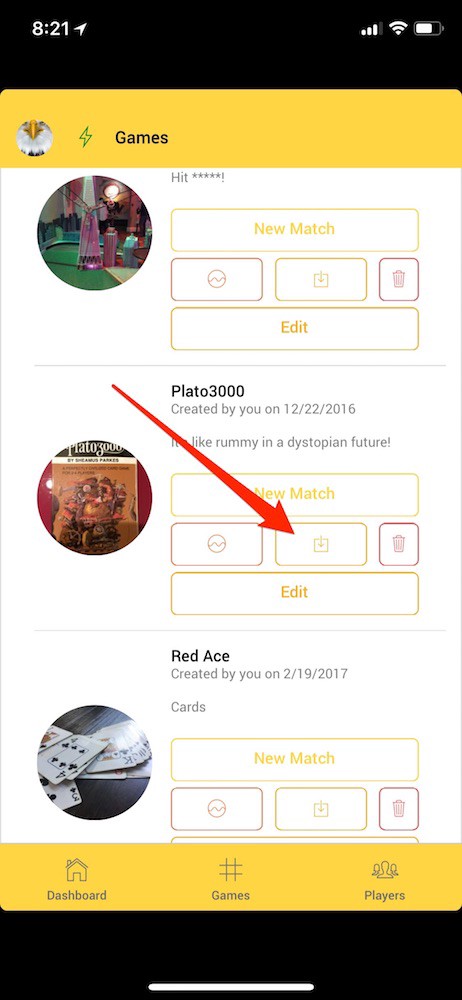462x1000 pixels.
Task: Delete Red Ace using trash icon
Action: coord(399,809)
